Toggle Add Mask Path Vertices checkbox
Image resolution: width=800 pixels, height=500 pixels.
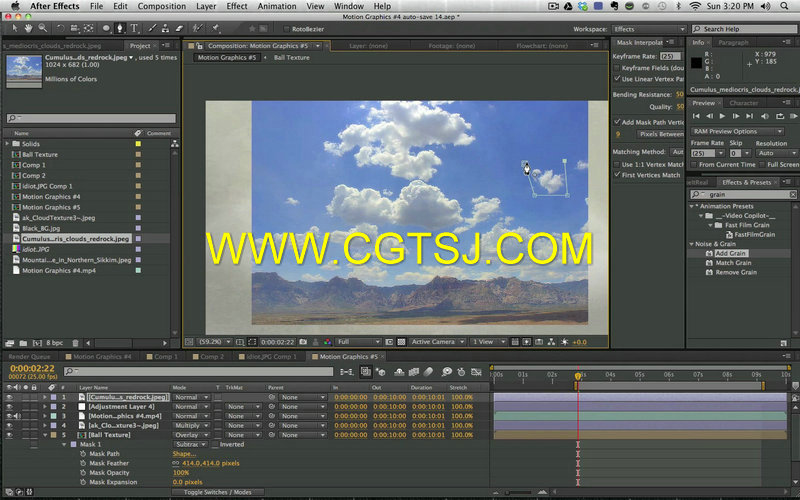pos(616,122)
